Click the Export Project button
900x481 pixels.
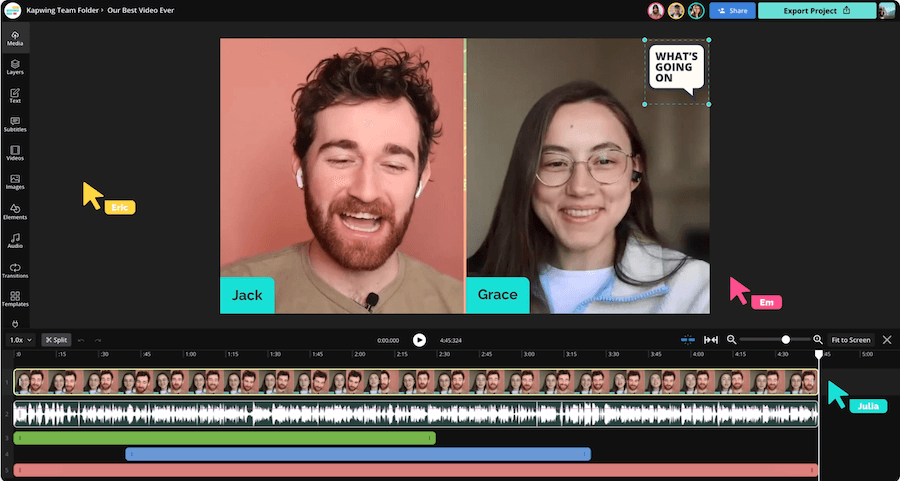point(816,11)
